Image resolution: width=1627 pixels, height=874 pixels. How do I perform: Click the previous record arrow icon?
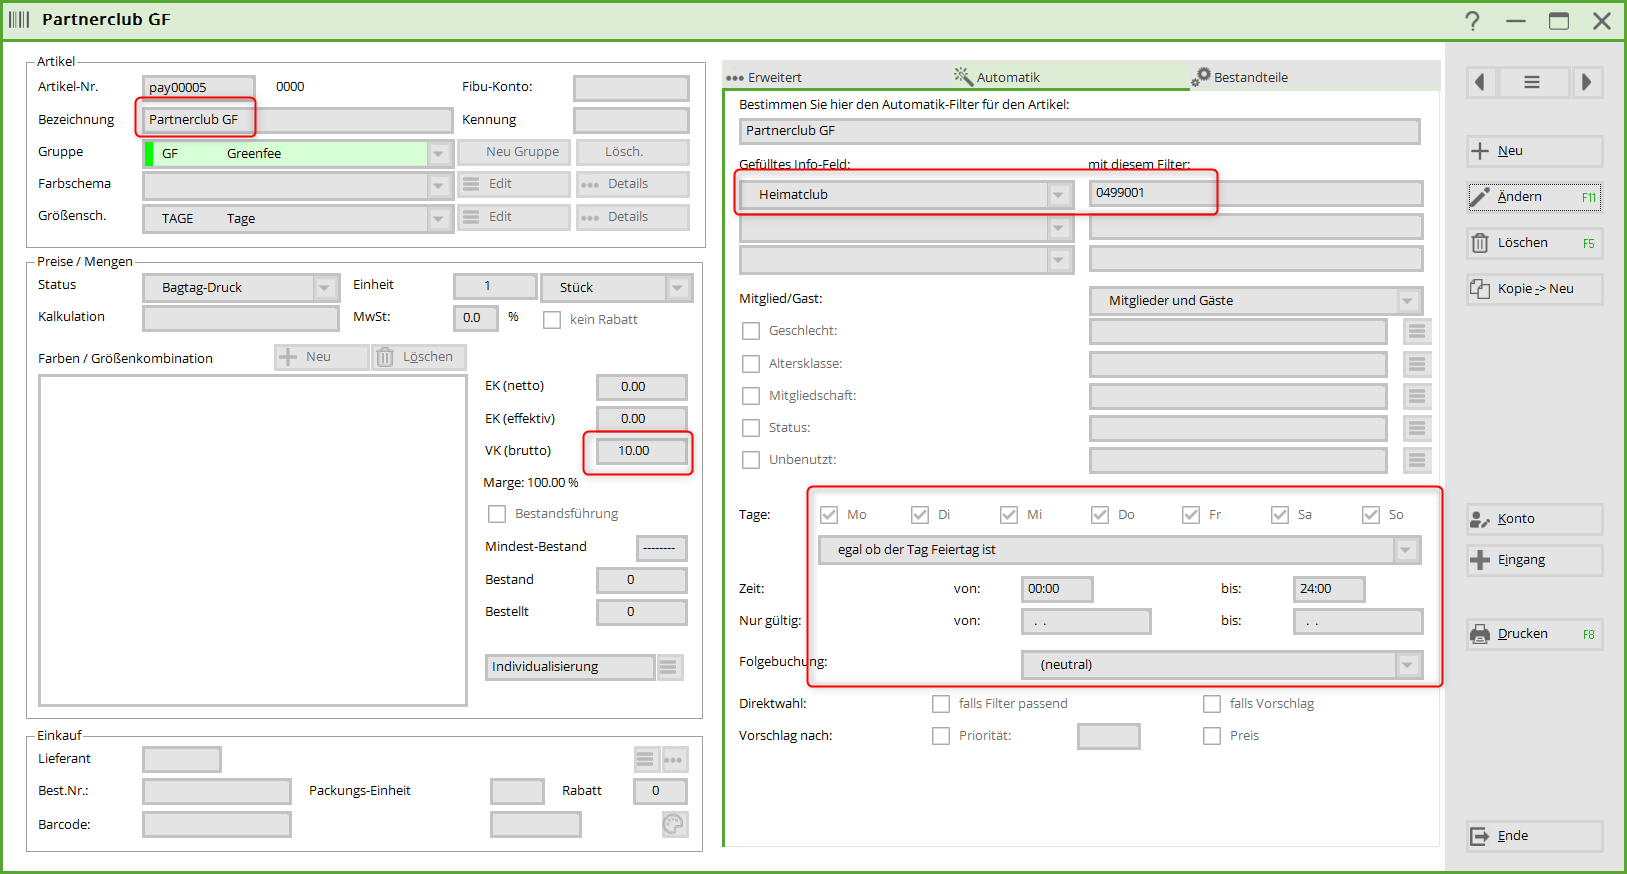(x=1481, y=82)
